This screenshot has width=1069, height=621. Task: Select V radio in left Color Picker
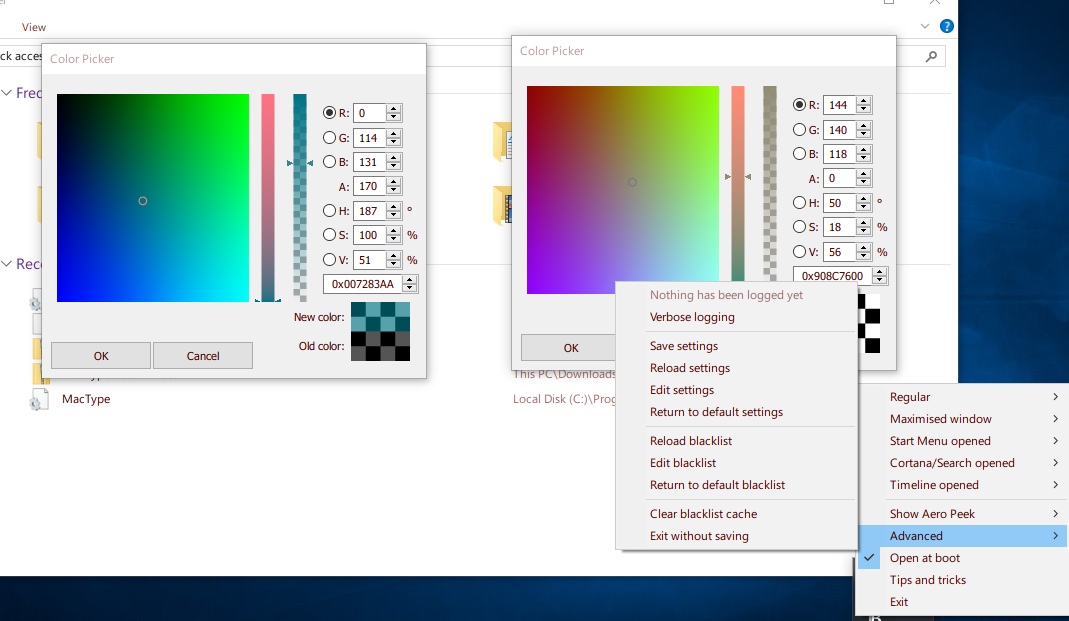[x=329, y=260]
